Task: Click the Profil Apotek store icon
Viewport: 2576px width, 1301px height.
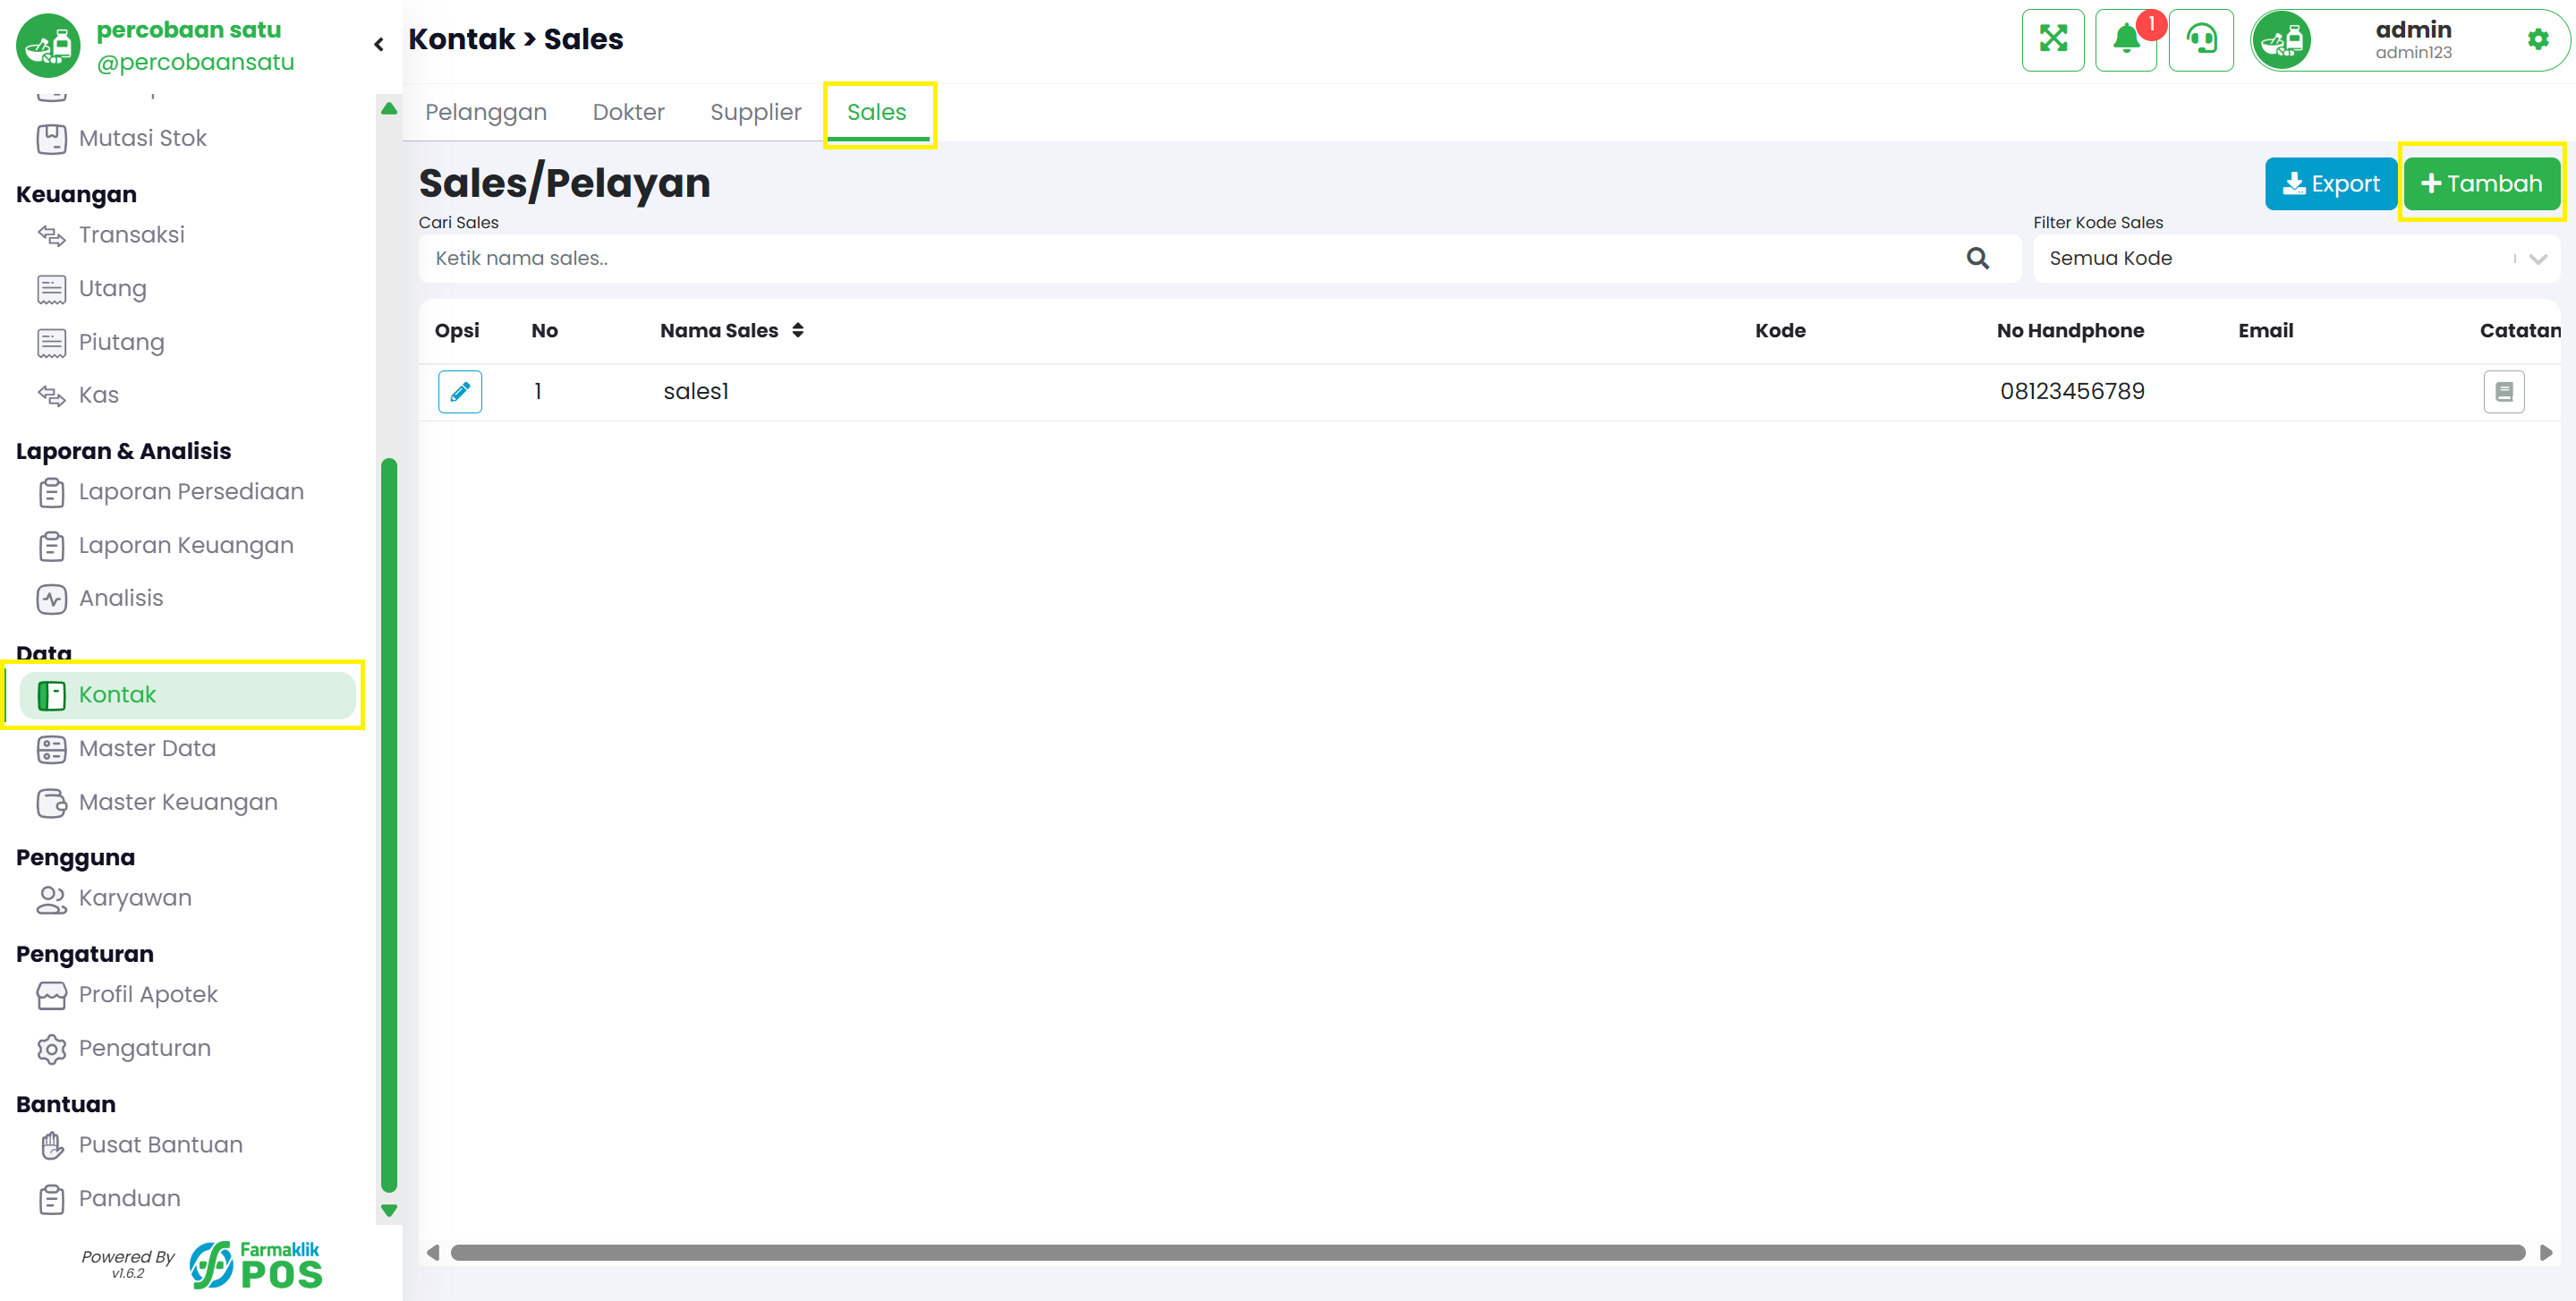Action: 52,995
